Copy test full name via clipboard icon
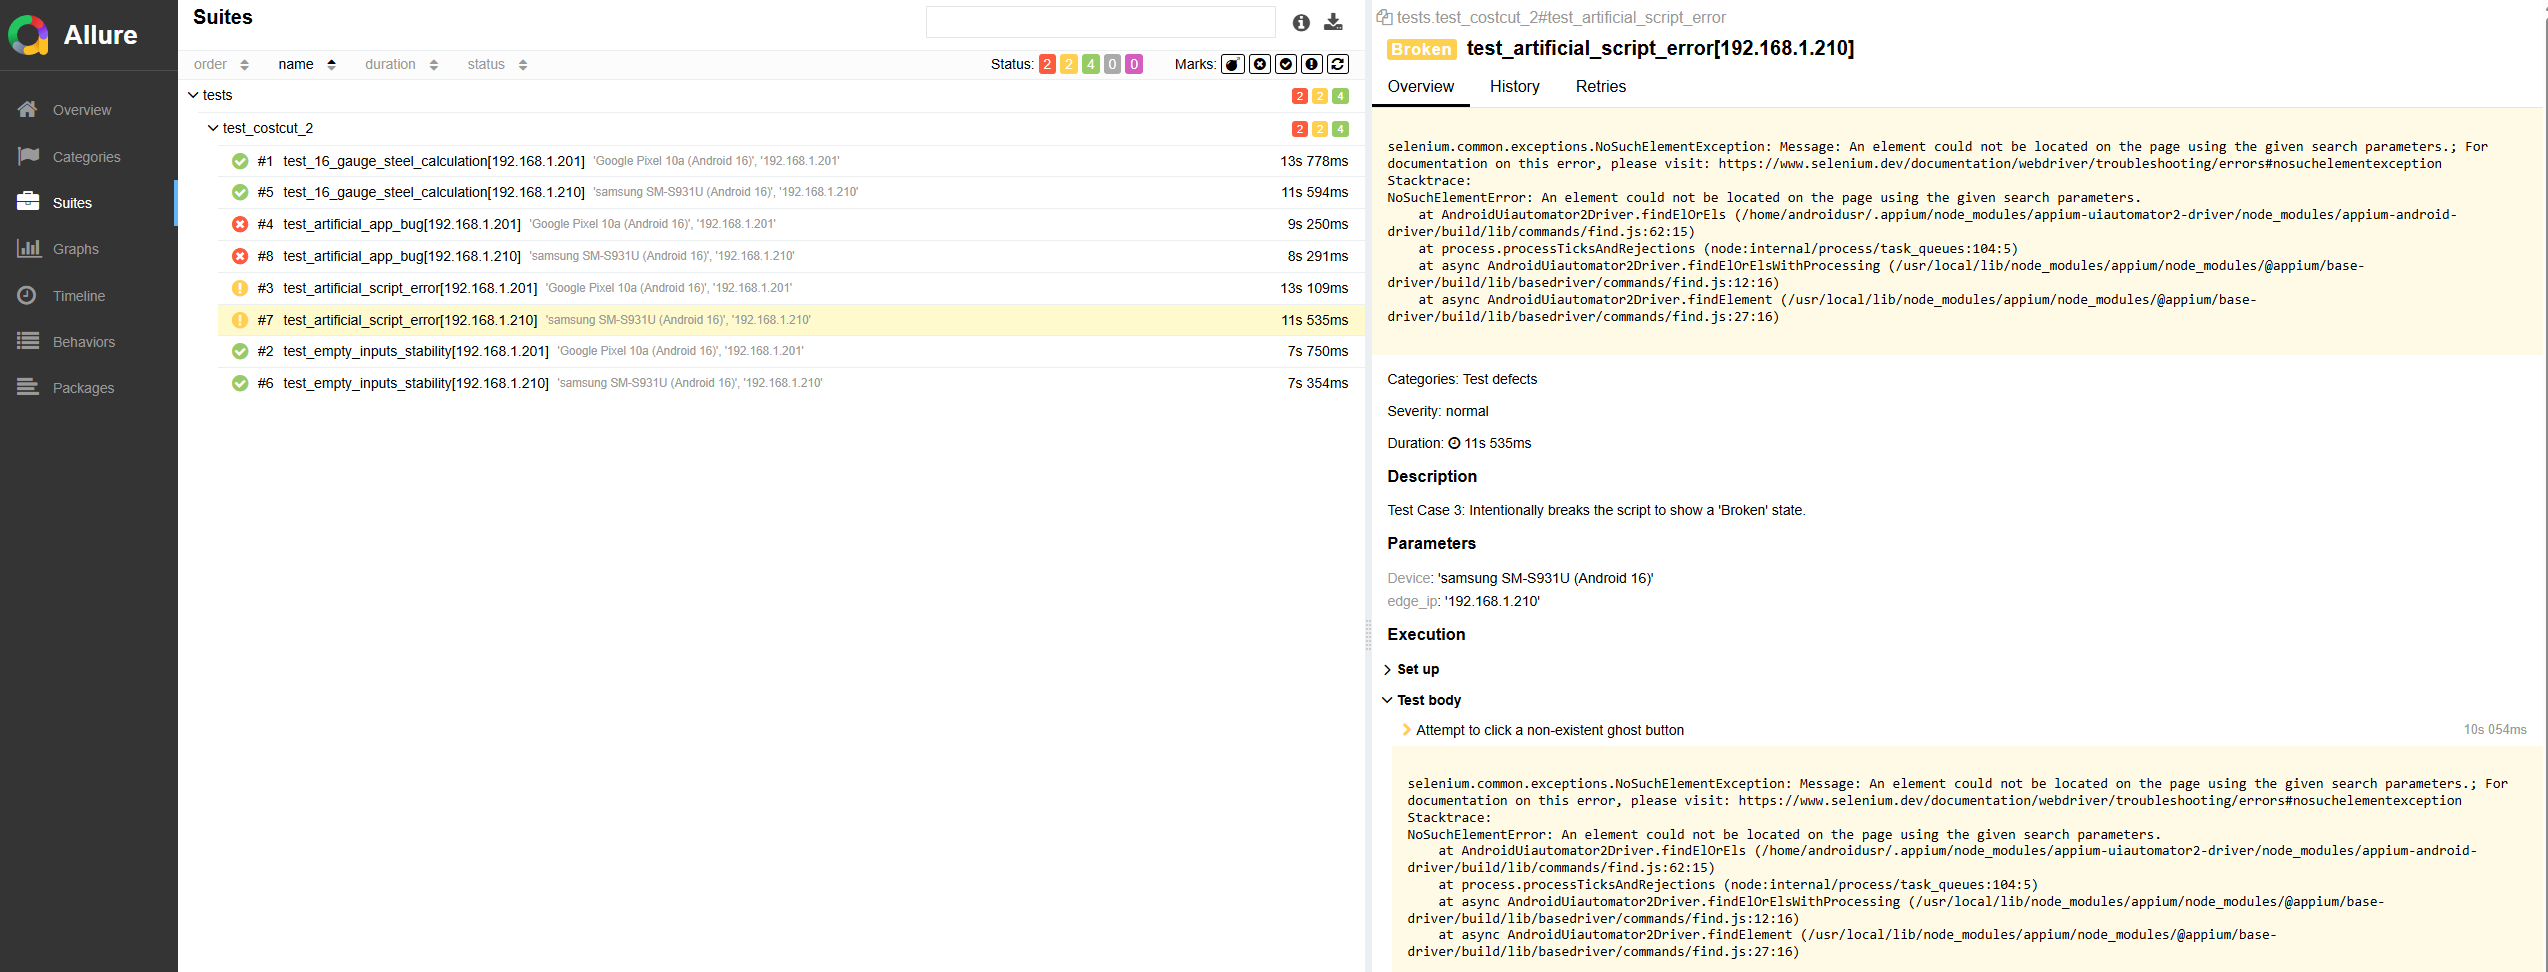The width and height of the screenshot is (2548, 972). (1384, 17)
